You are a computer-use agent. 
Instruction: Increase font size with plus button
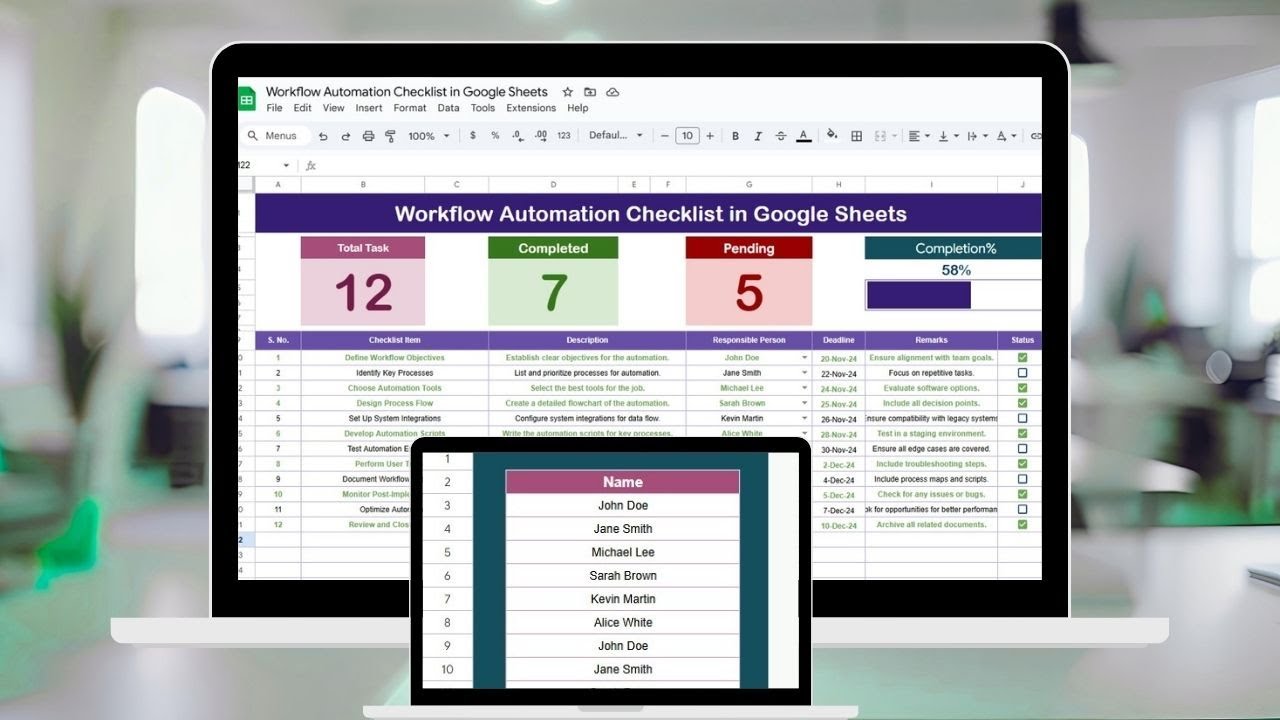(x=710, y=136)
